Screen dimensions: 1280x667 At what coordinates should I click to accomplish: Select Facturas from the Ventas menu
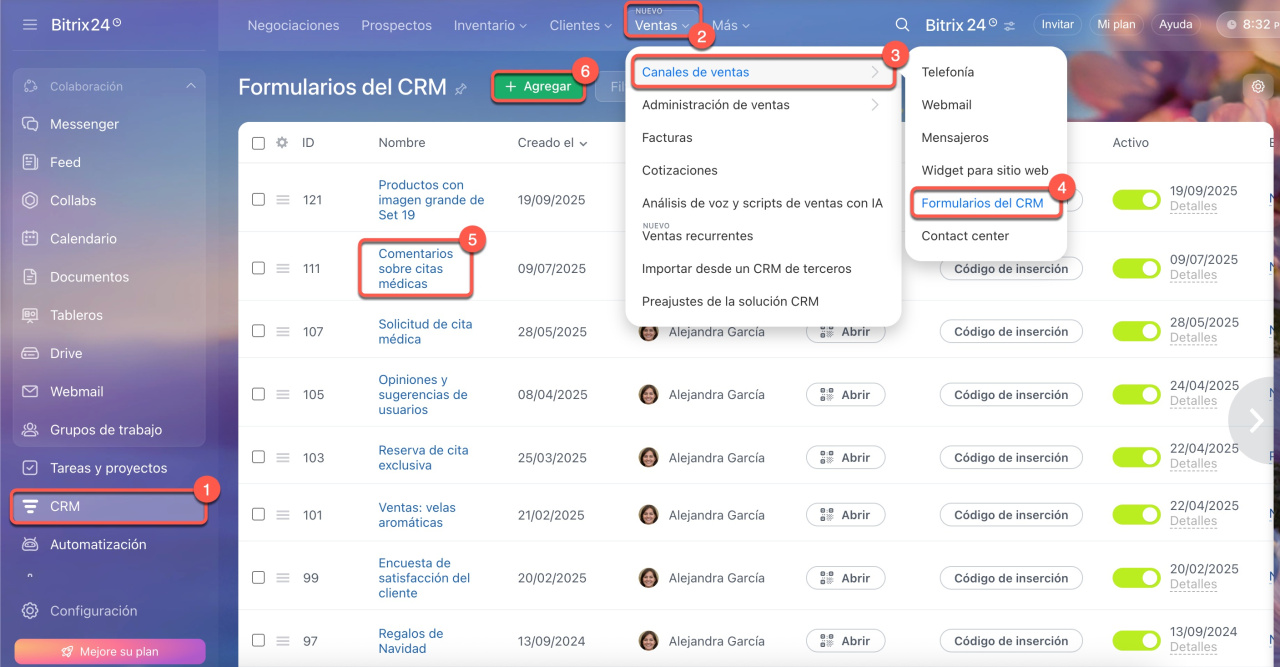[x=667, y=138]
